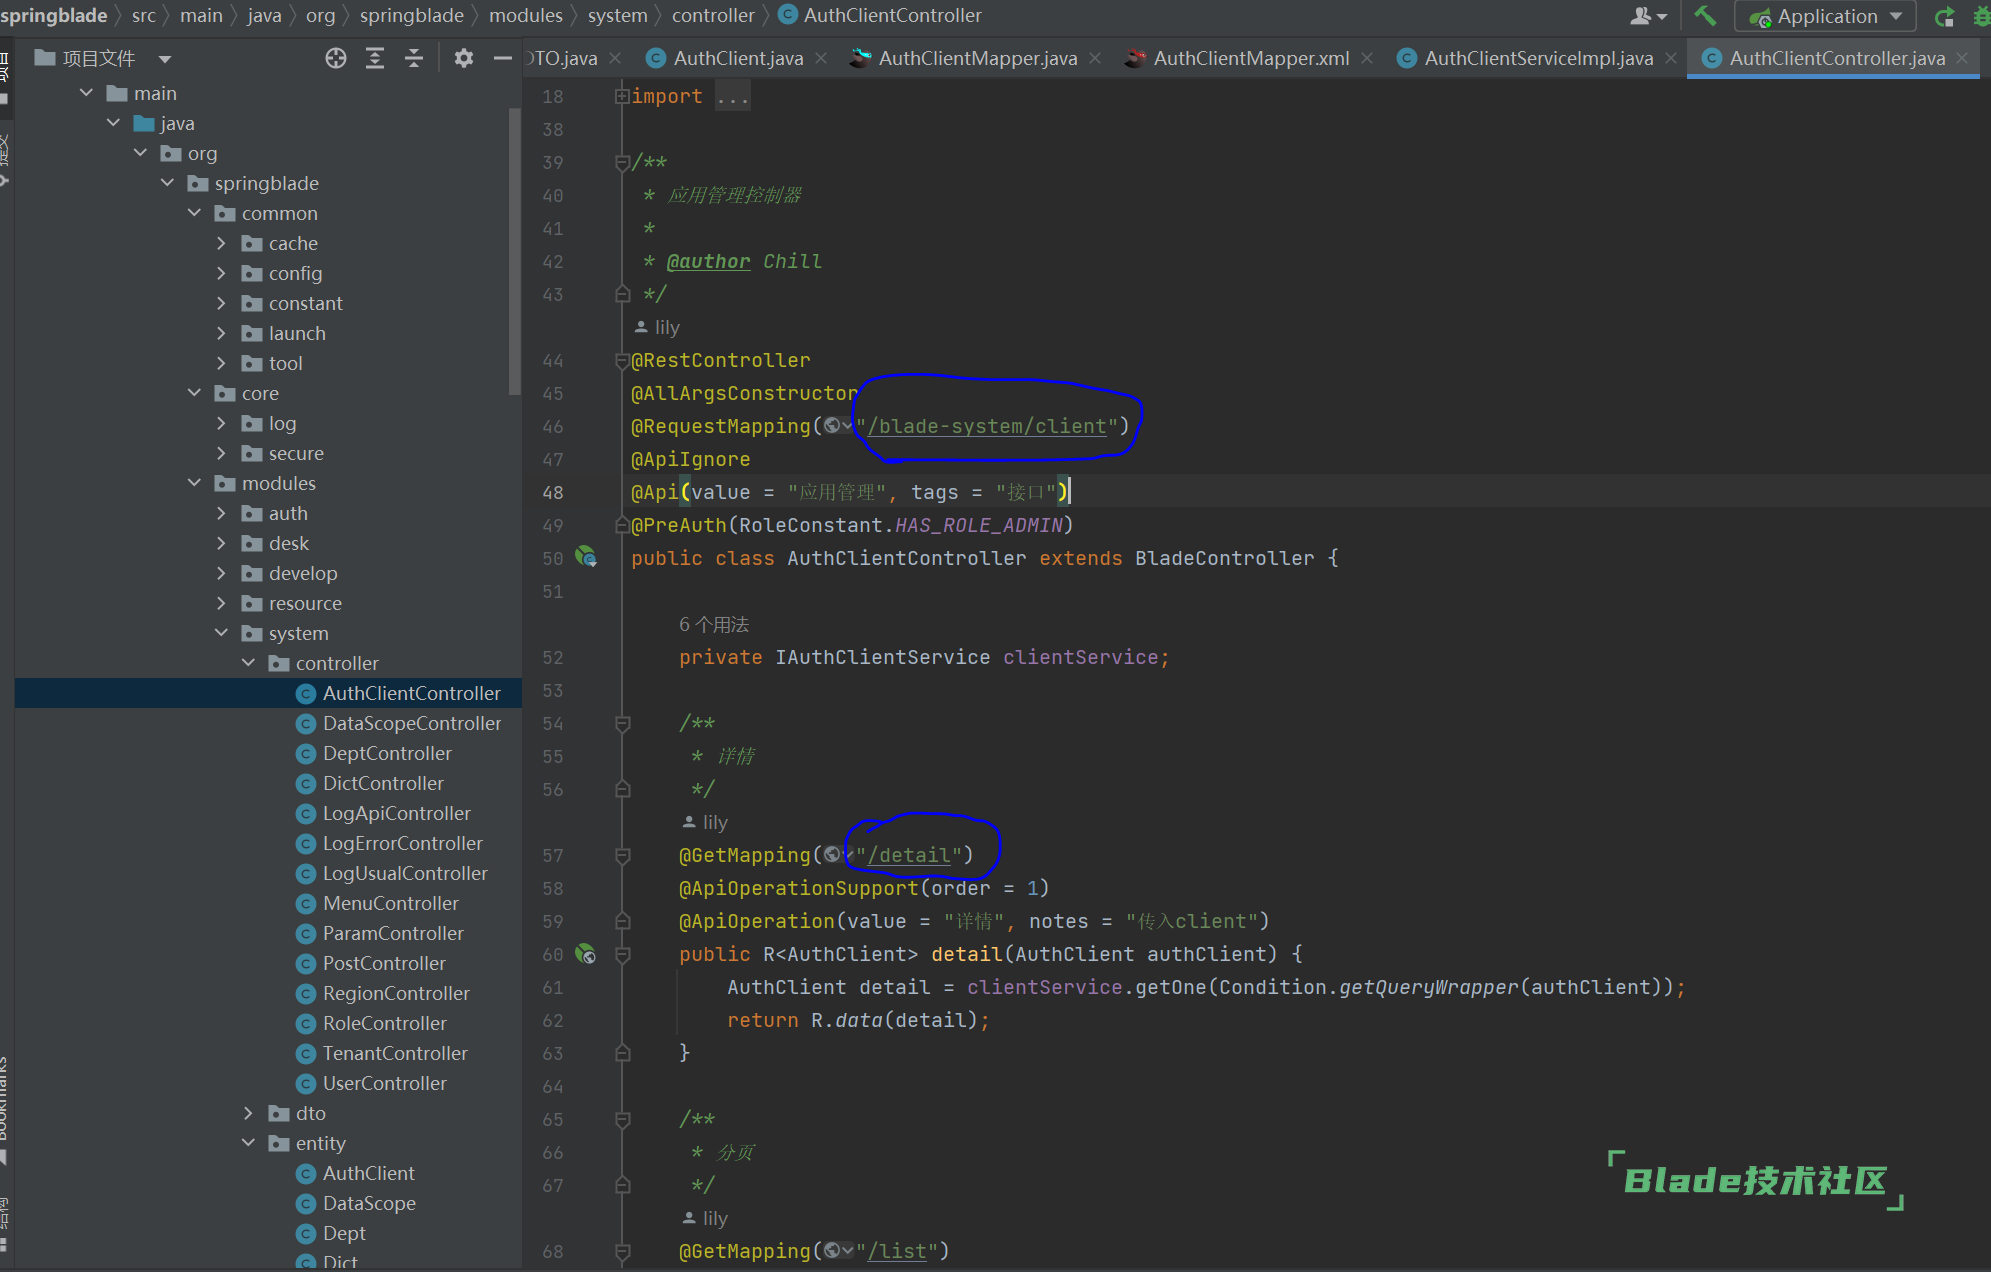Open the Application run configuration dropdown

click(1825, 16)
